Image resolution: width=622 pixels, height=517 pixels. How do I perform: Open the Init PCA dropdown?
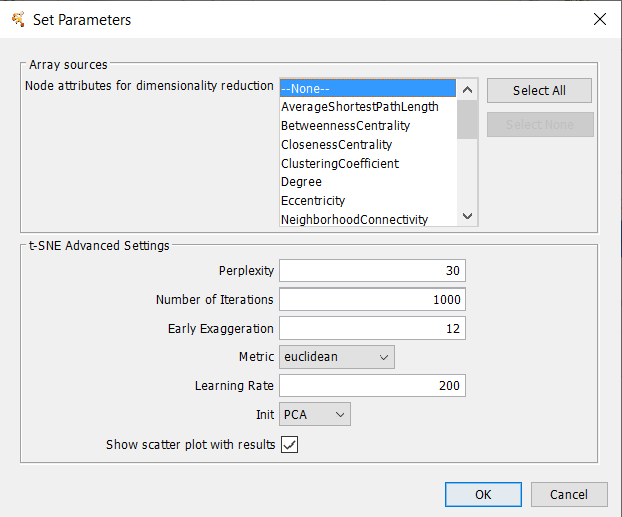315,414
